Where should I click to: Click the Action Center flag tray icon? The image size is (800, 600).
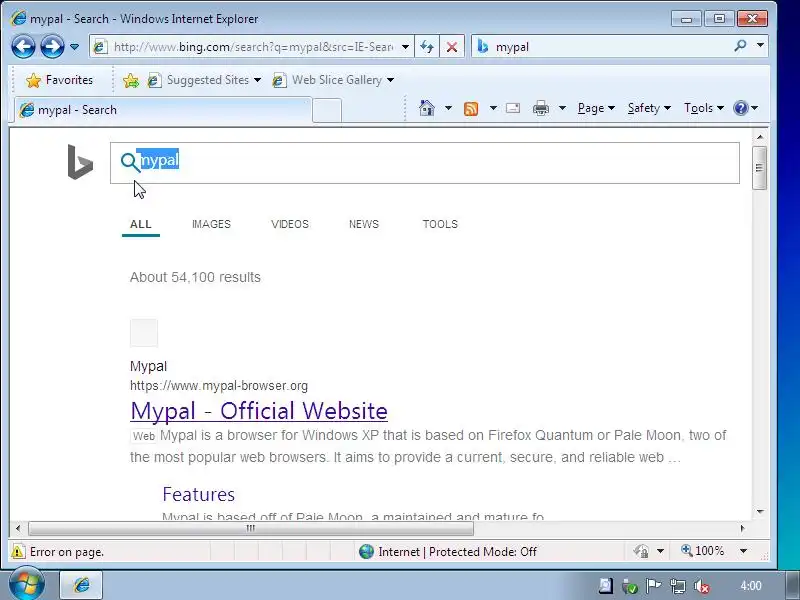click(654, 586)
